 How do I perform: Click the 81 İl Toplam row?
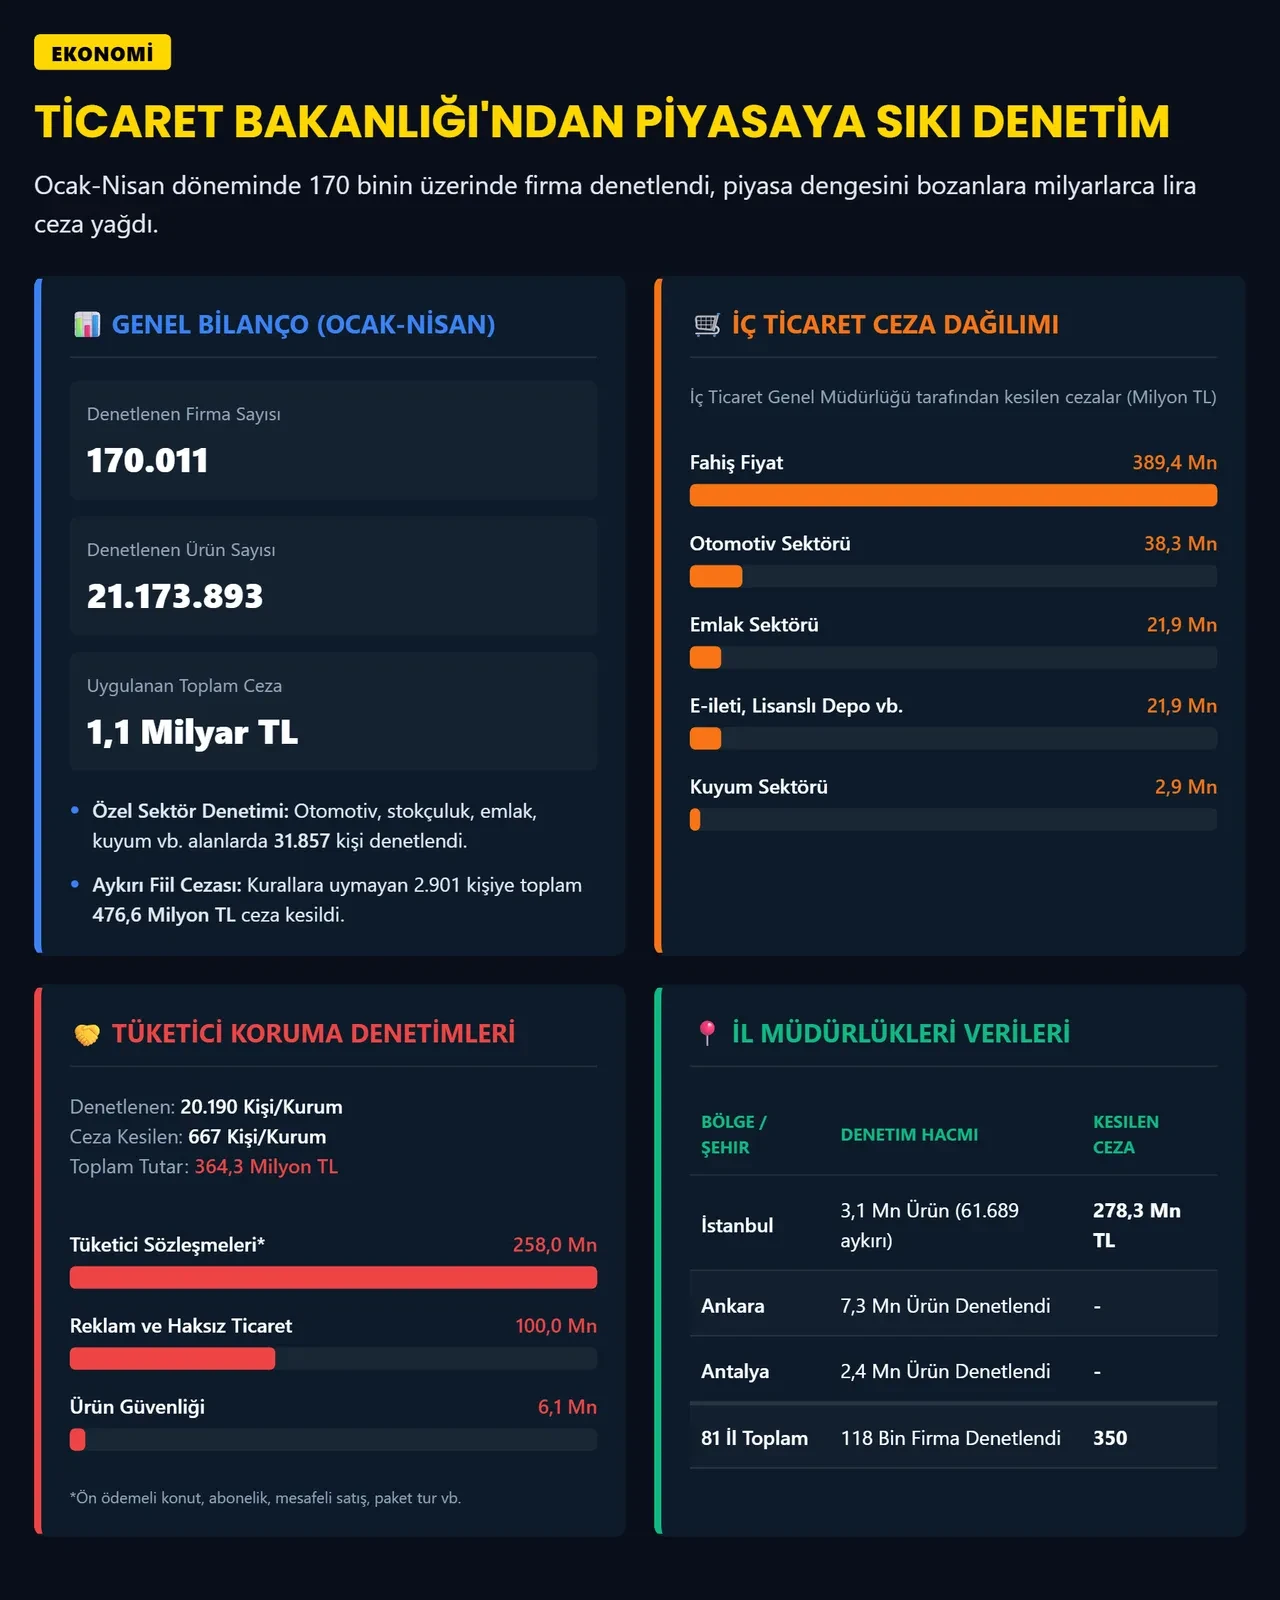tap(953, 1438)
